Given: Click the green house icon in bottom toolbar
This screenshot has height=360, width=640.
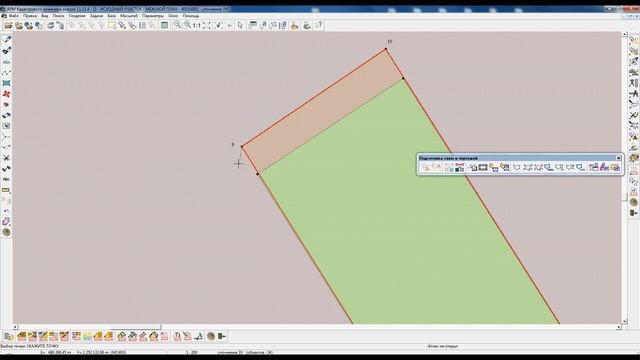Looking at the screenshot, I should (122, 336).
